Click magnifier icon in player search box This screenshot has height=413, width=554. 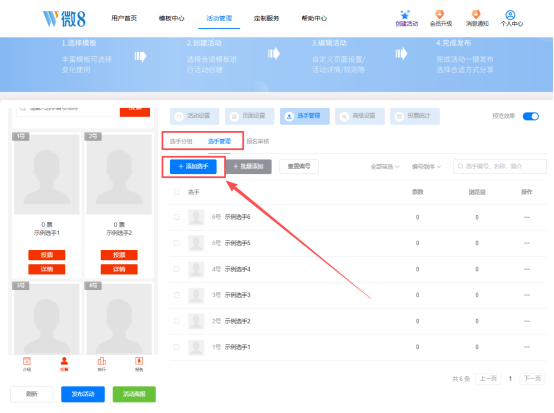pyautogui.click(x=460, y=166)
